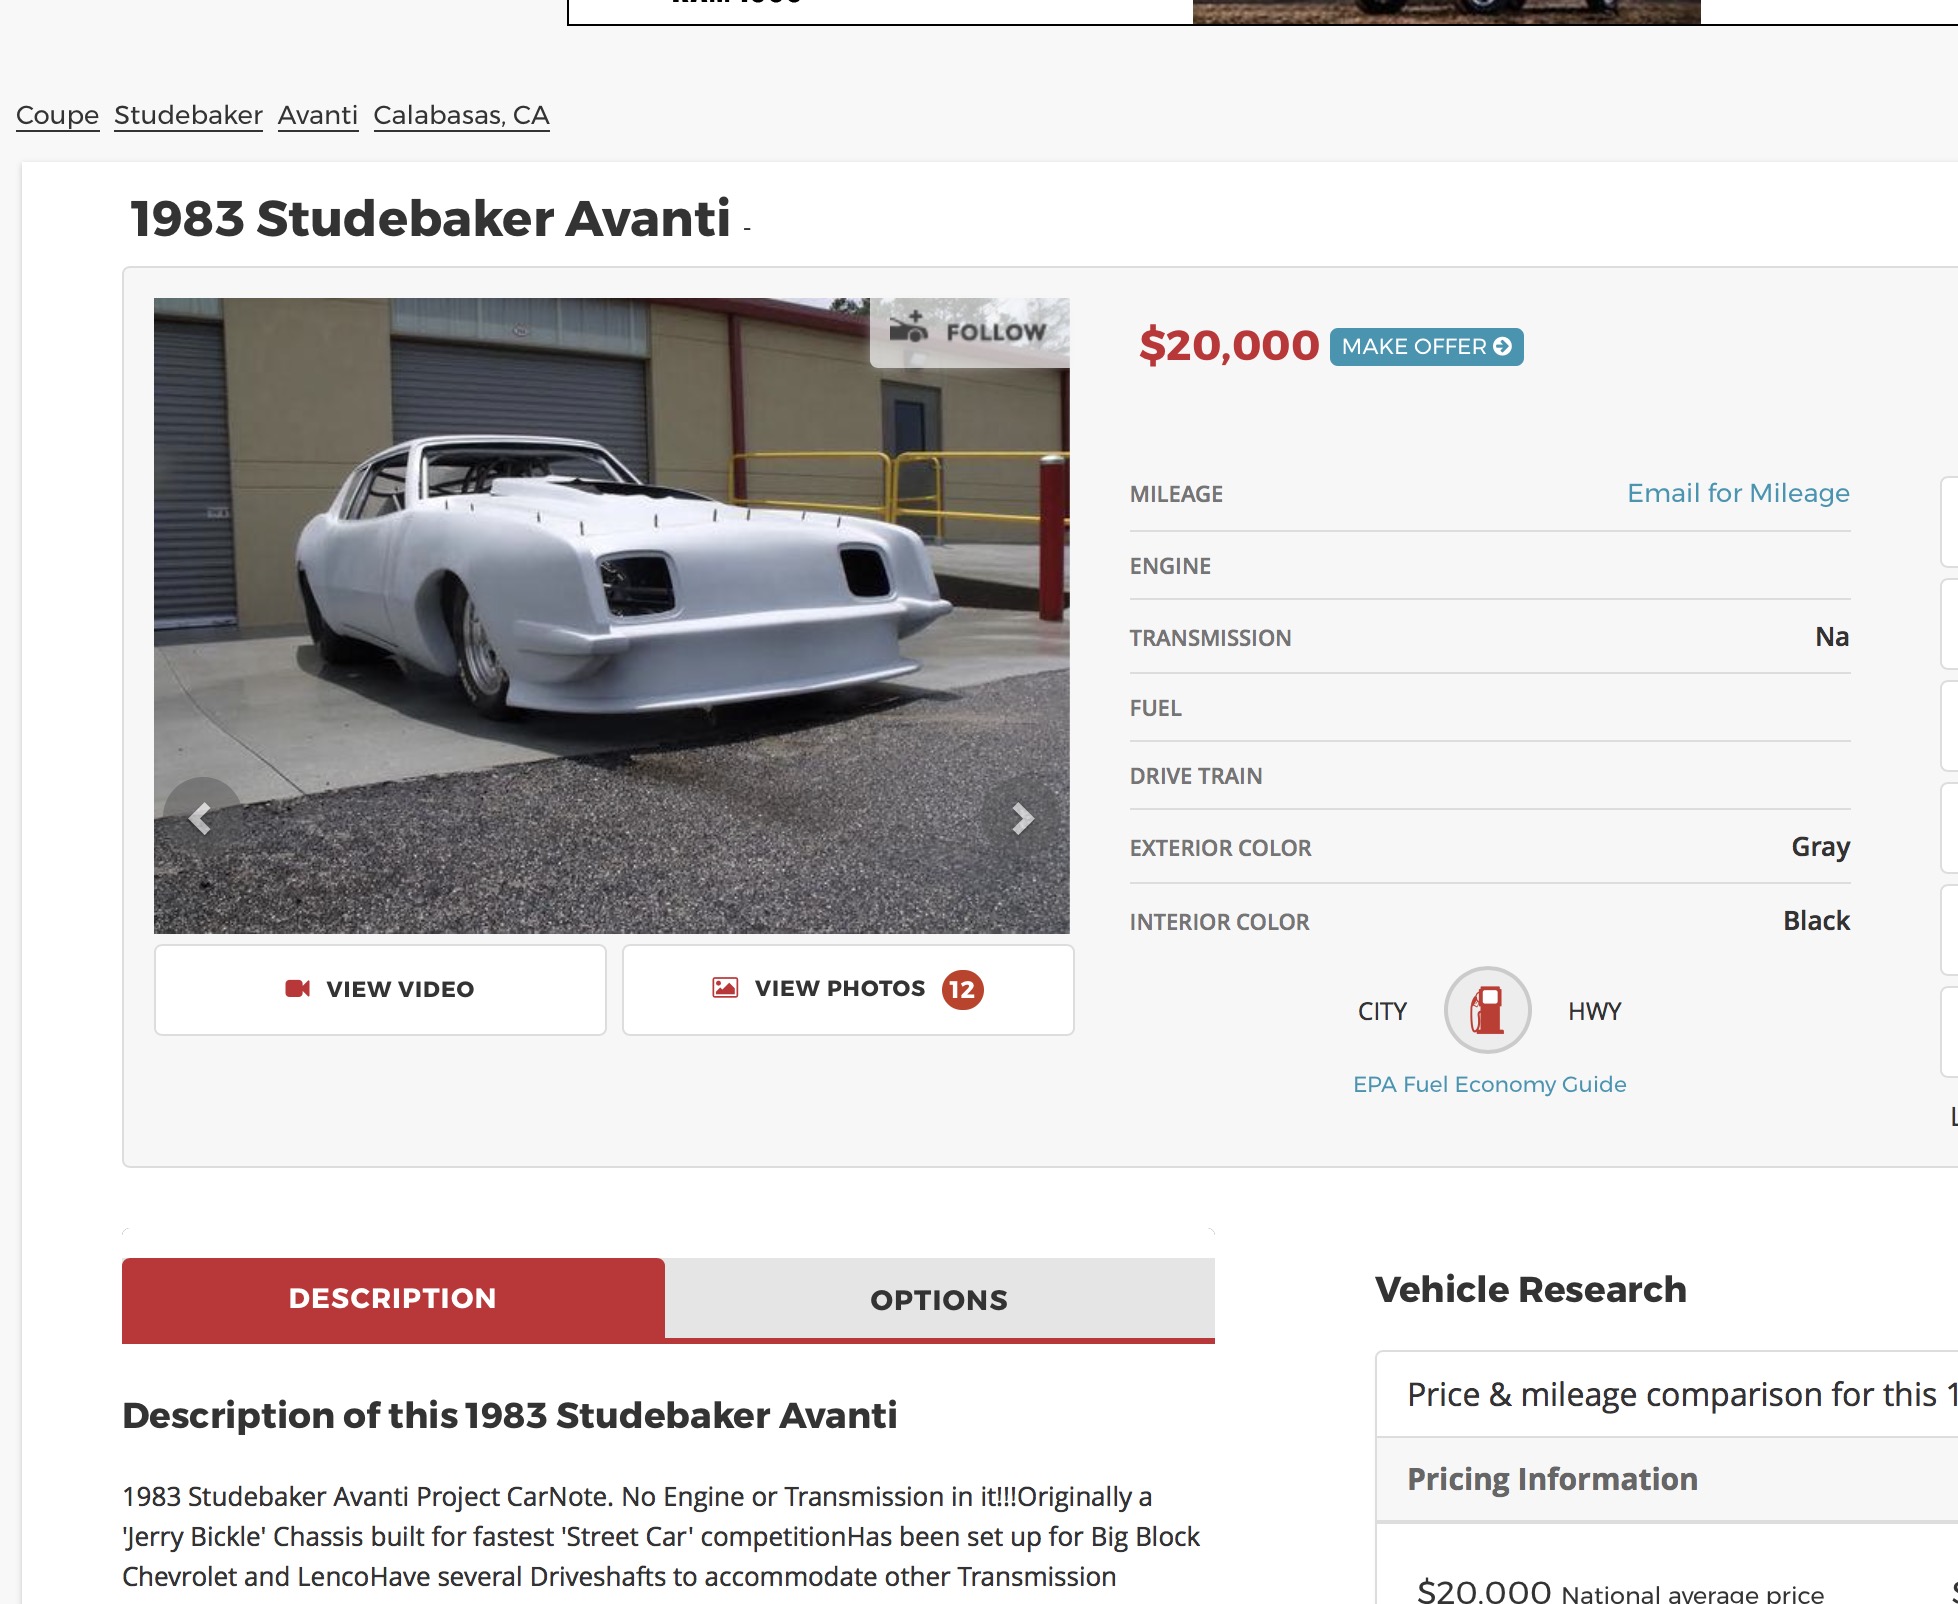1958x1604 pixels.
Task: Click the View Video button
Action: (x=380, y=989)
